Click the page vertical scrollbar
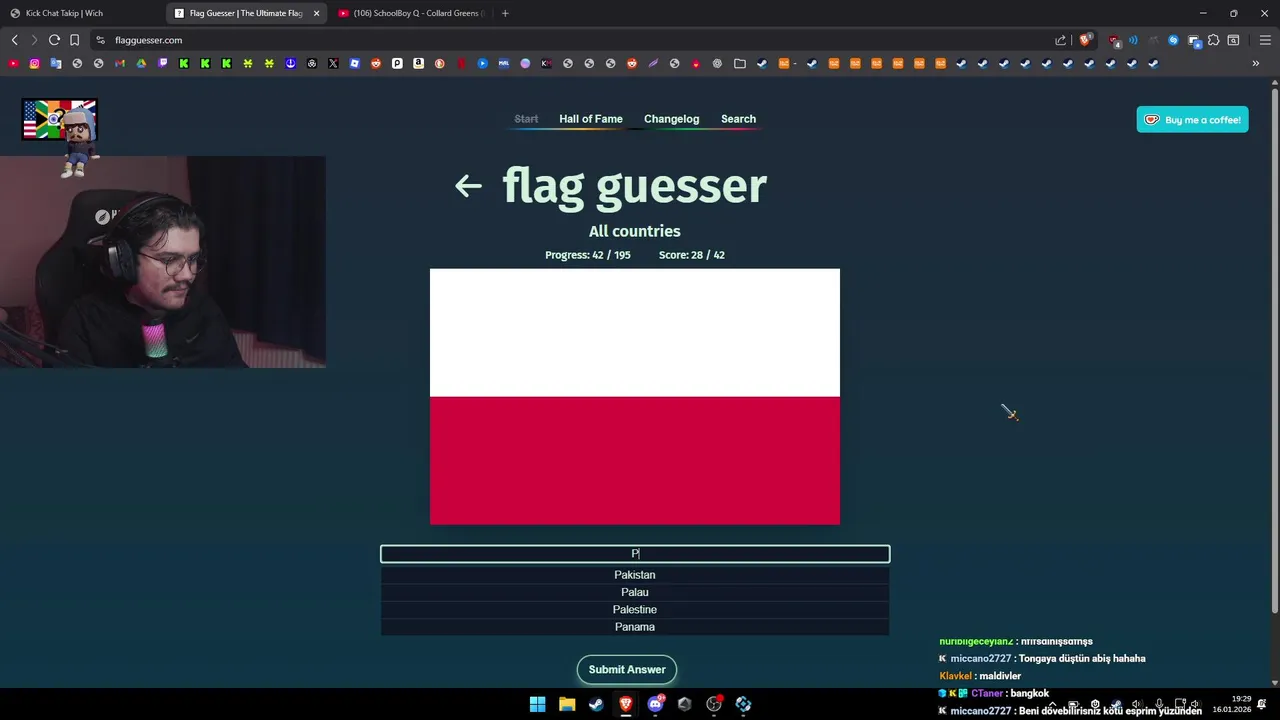 pos(1274,350)
